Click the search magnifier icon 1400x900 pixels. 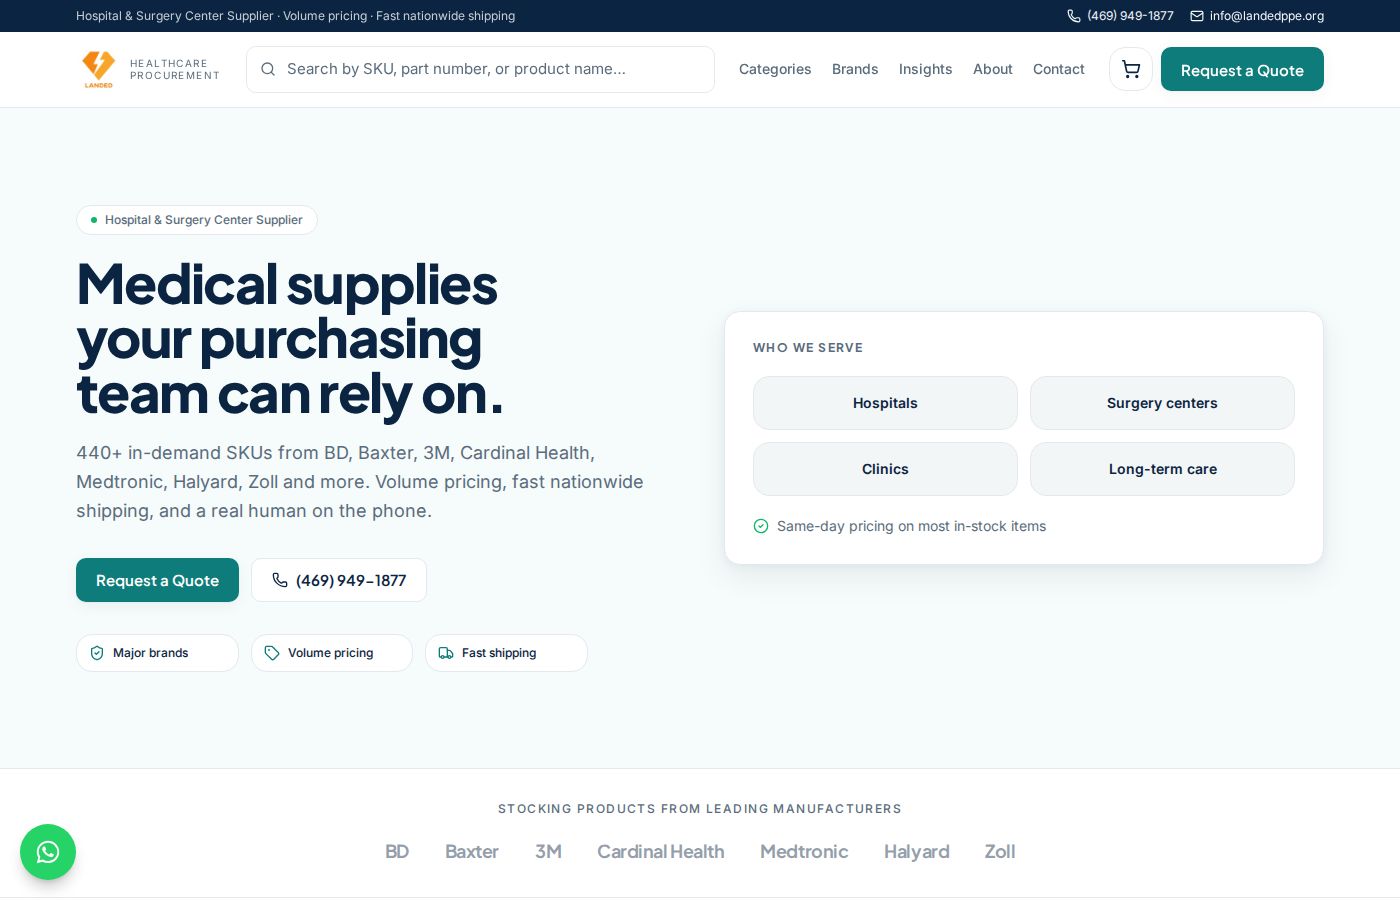[268, 69]
